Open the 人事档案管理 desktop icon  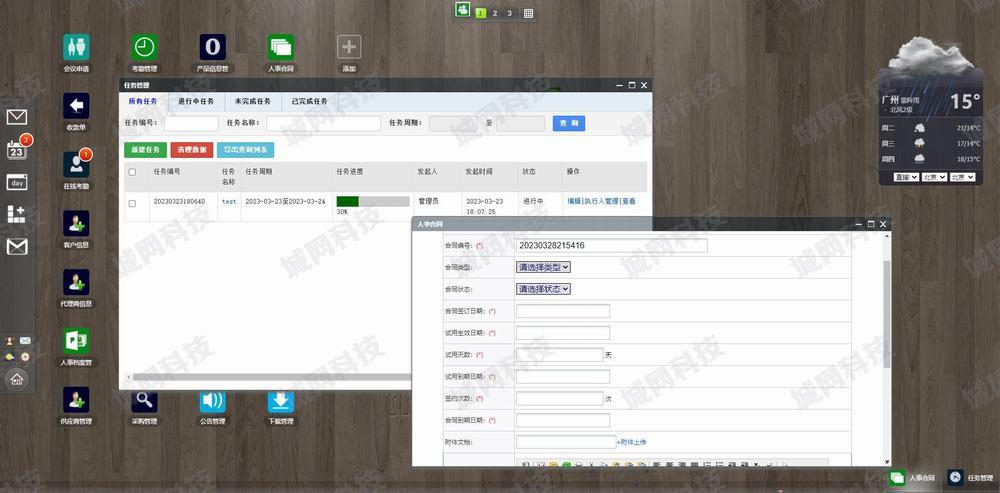point(76,341)
